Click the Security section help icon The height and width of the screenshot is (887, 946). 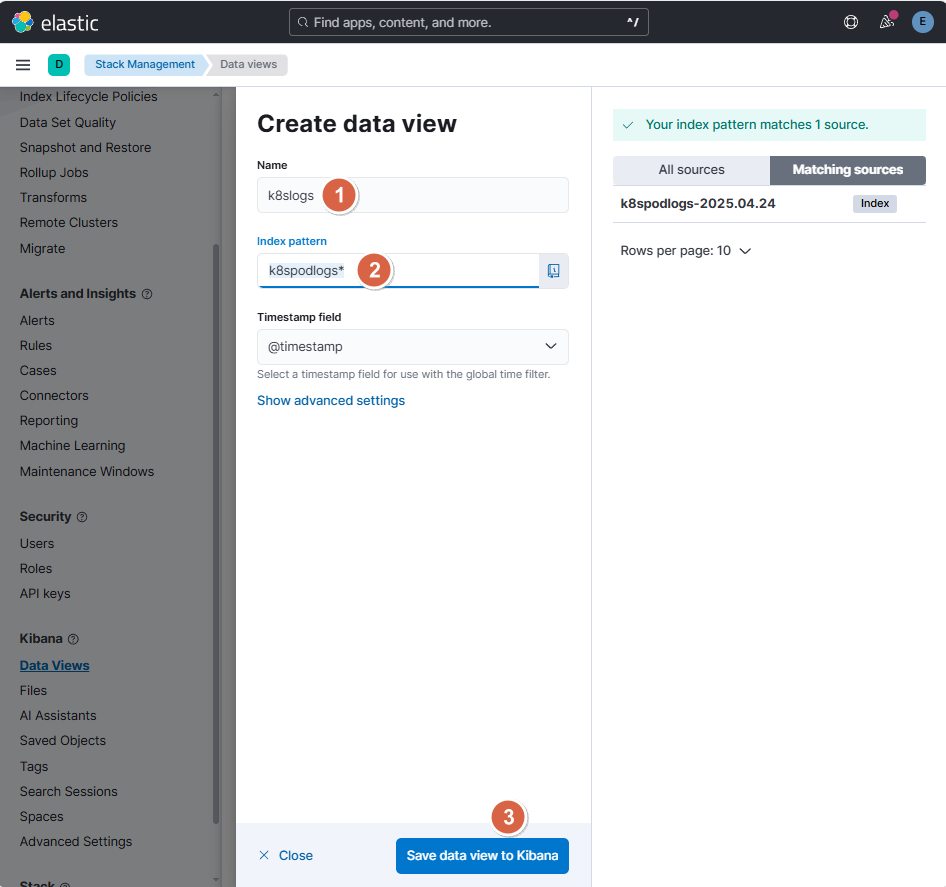(x=82, y=517)
